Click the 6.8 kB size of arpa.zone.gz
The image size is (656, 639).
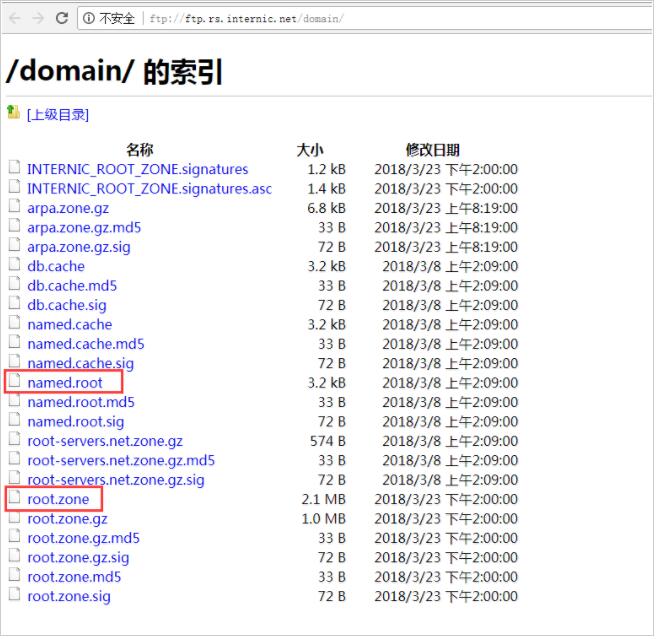point(326,208)
